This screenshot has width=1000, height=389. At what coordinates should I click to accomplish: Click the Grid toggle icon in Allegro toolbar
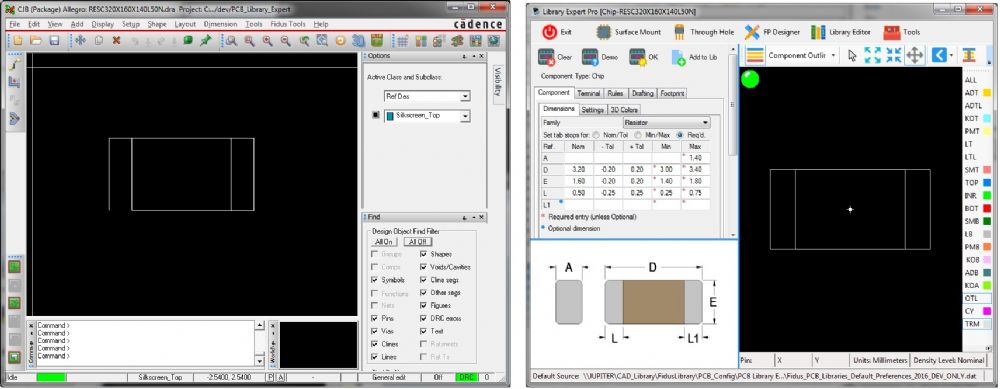pyautogui.click(x=402, y=40)
